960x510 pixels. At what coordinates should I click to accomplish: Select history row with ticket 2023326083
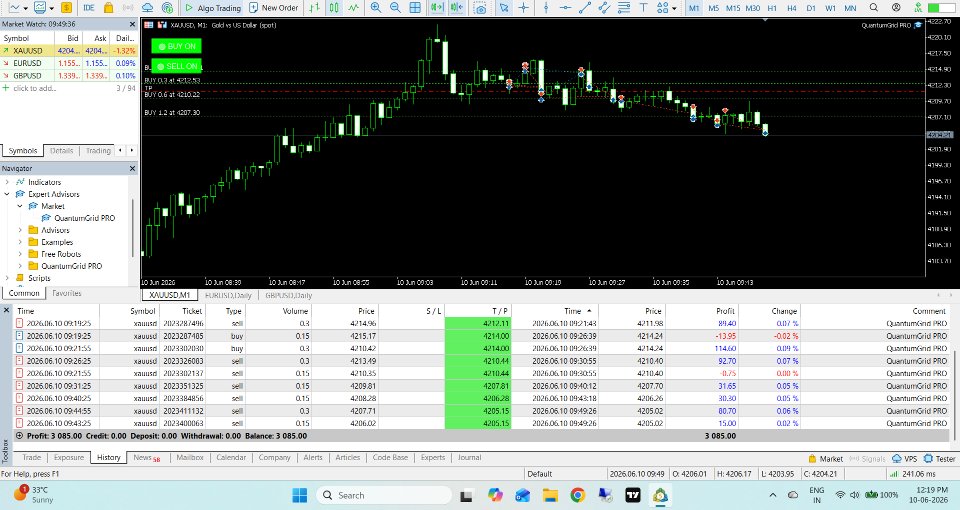coord(481,361)
